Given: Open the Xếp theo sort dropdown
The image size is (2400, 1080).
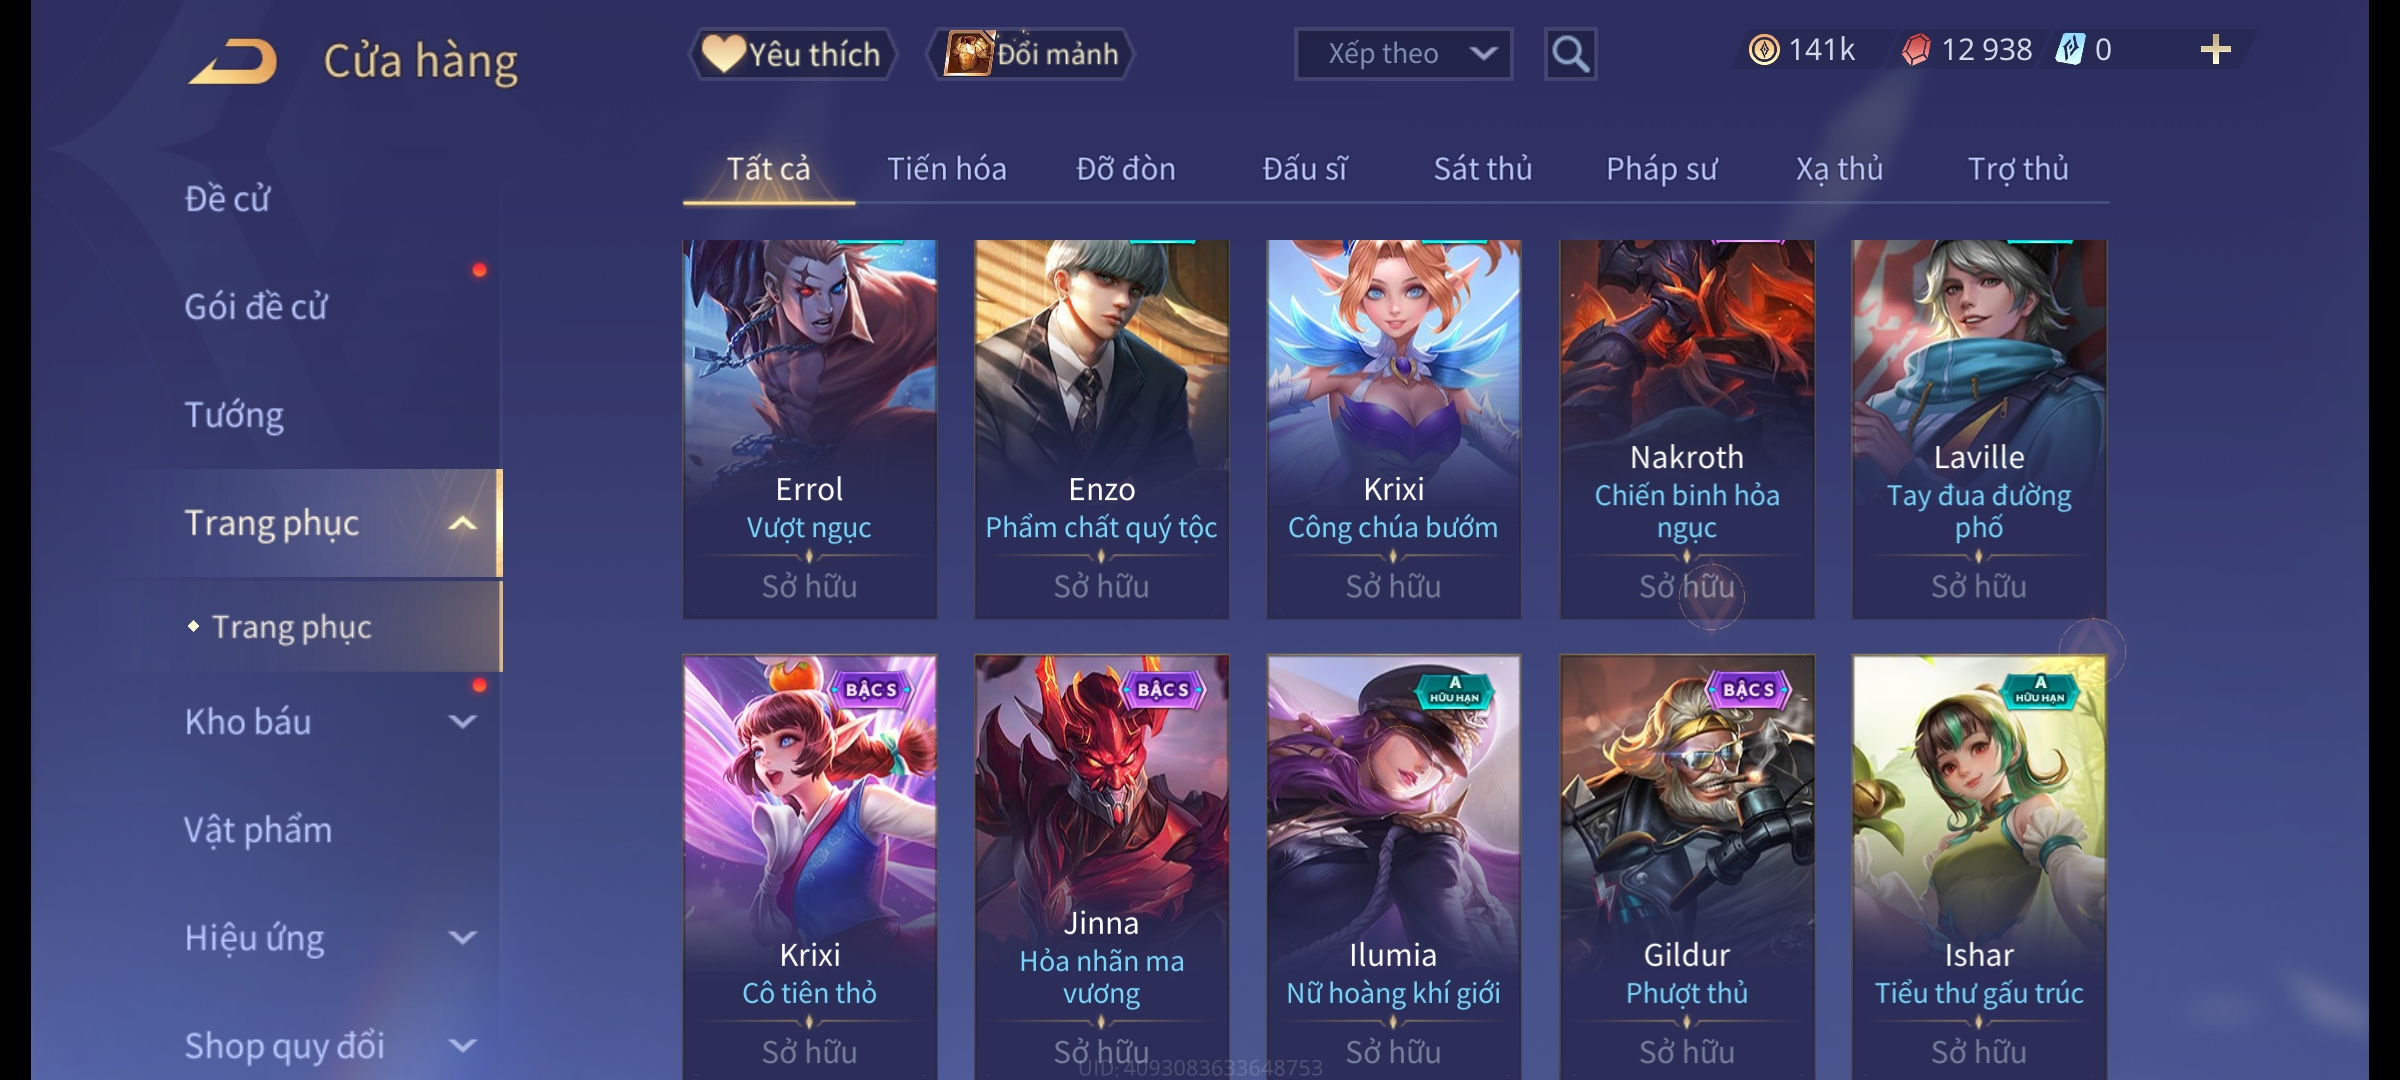Looking at the screenshot, I should 1403,54.
